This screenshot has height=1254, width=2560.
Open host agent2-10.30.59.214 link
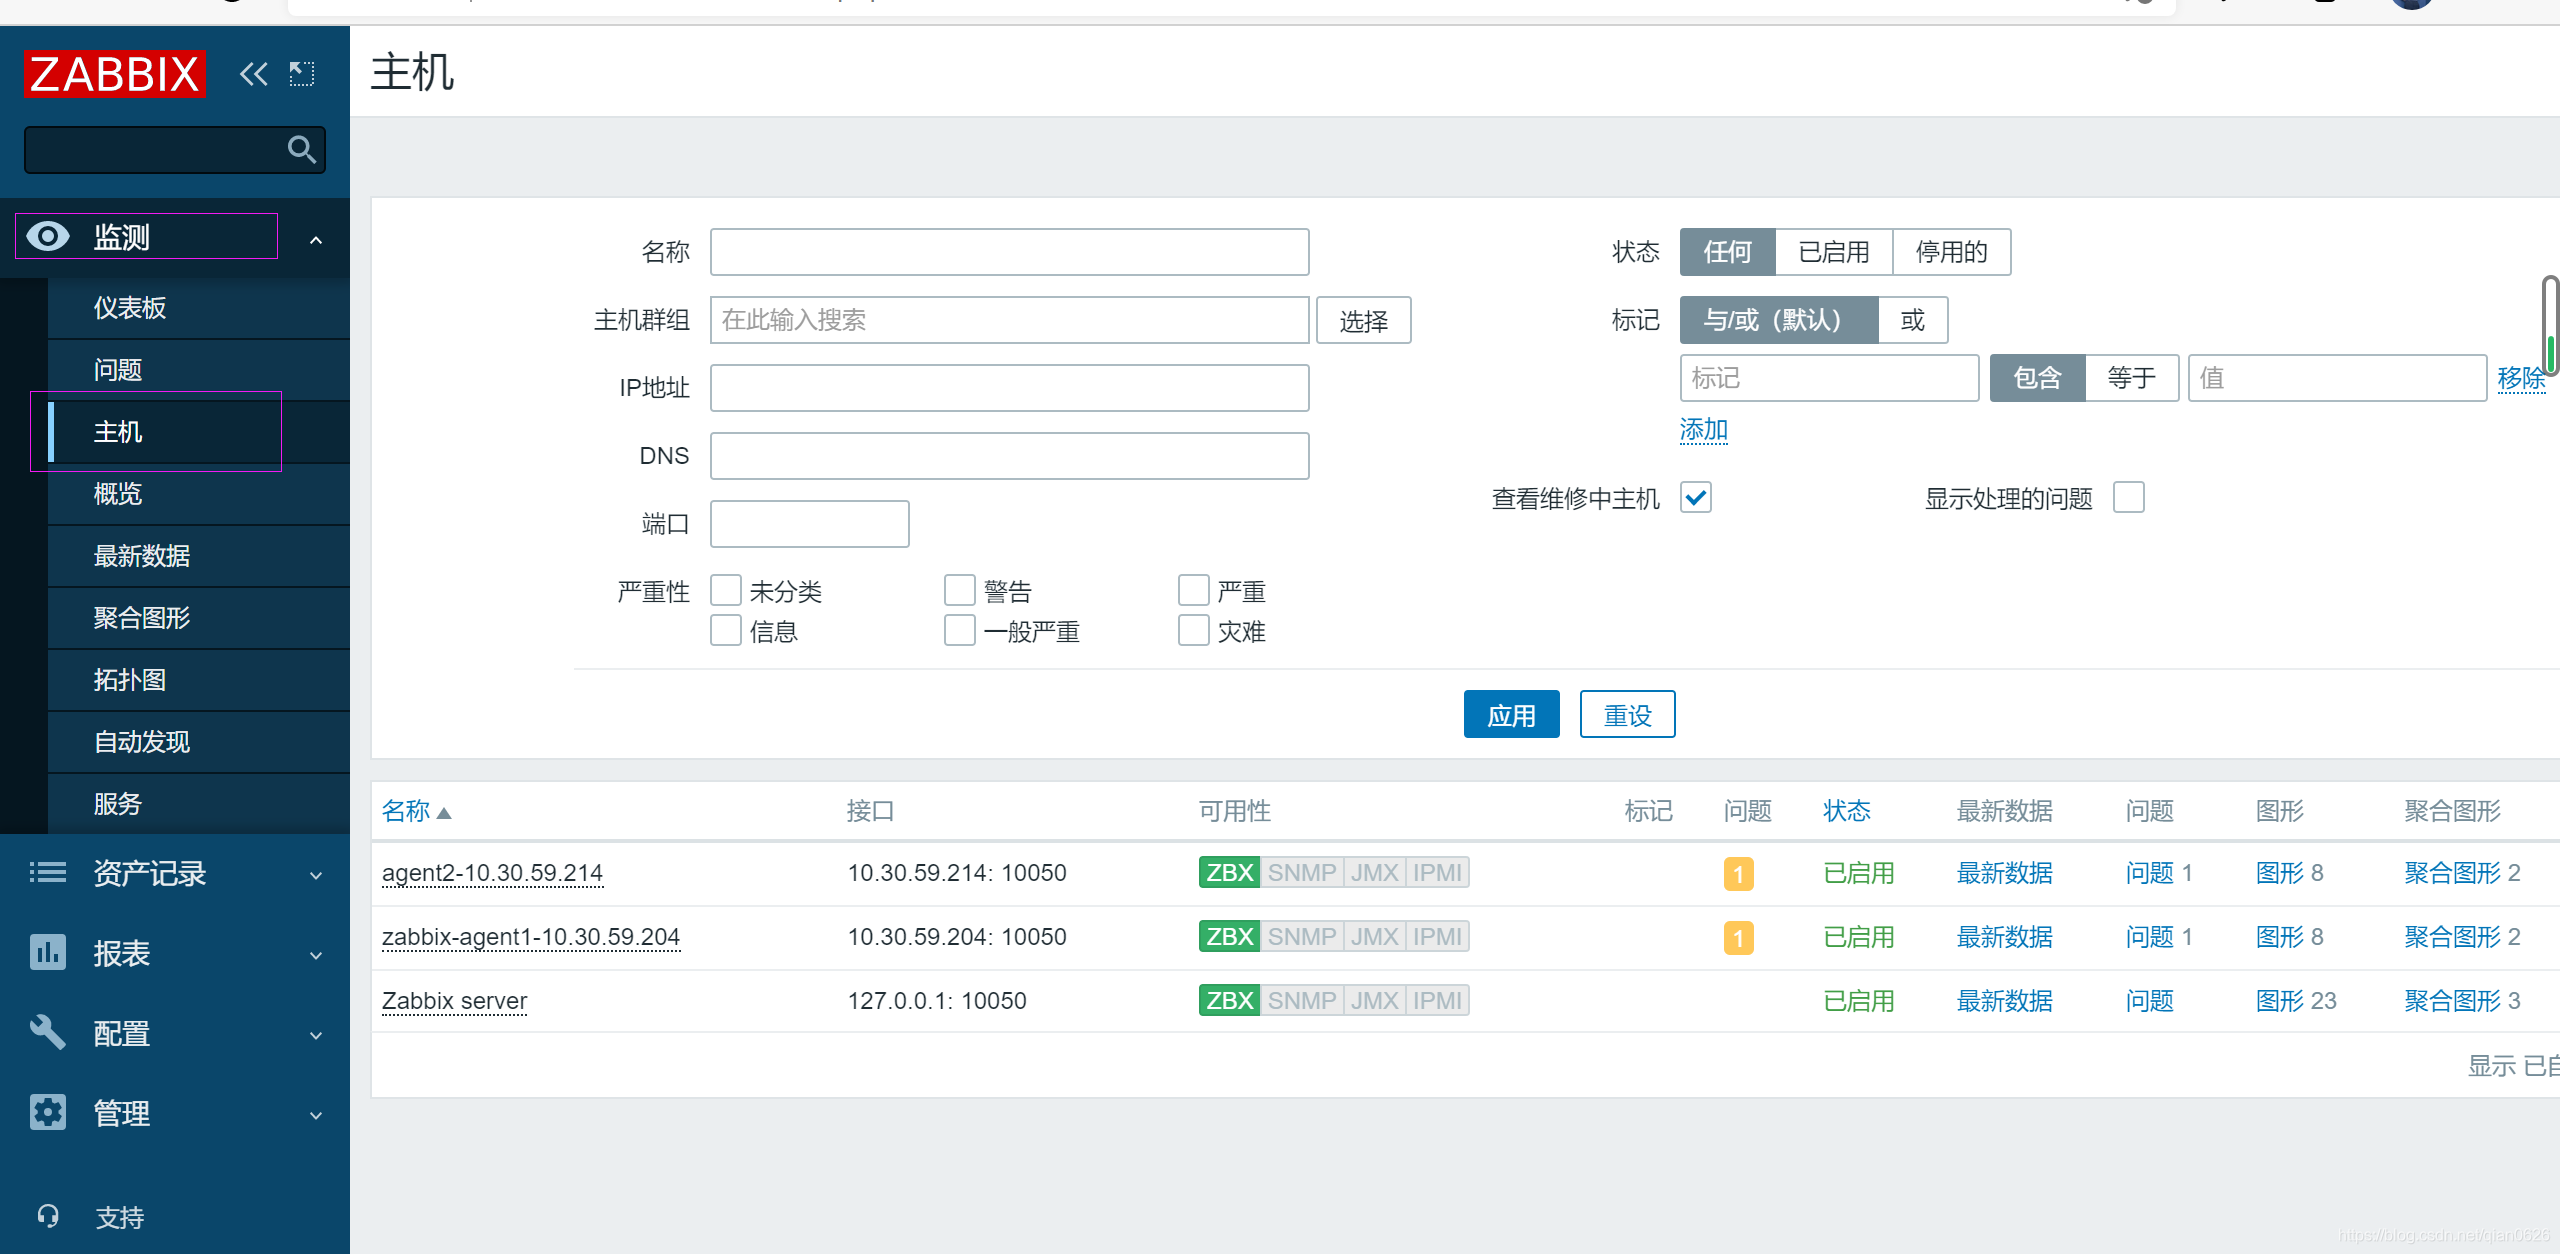point(492,873)
